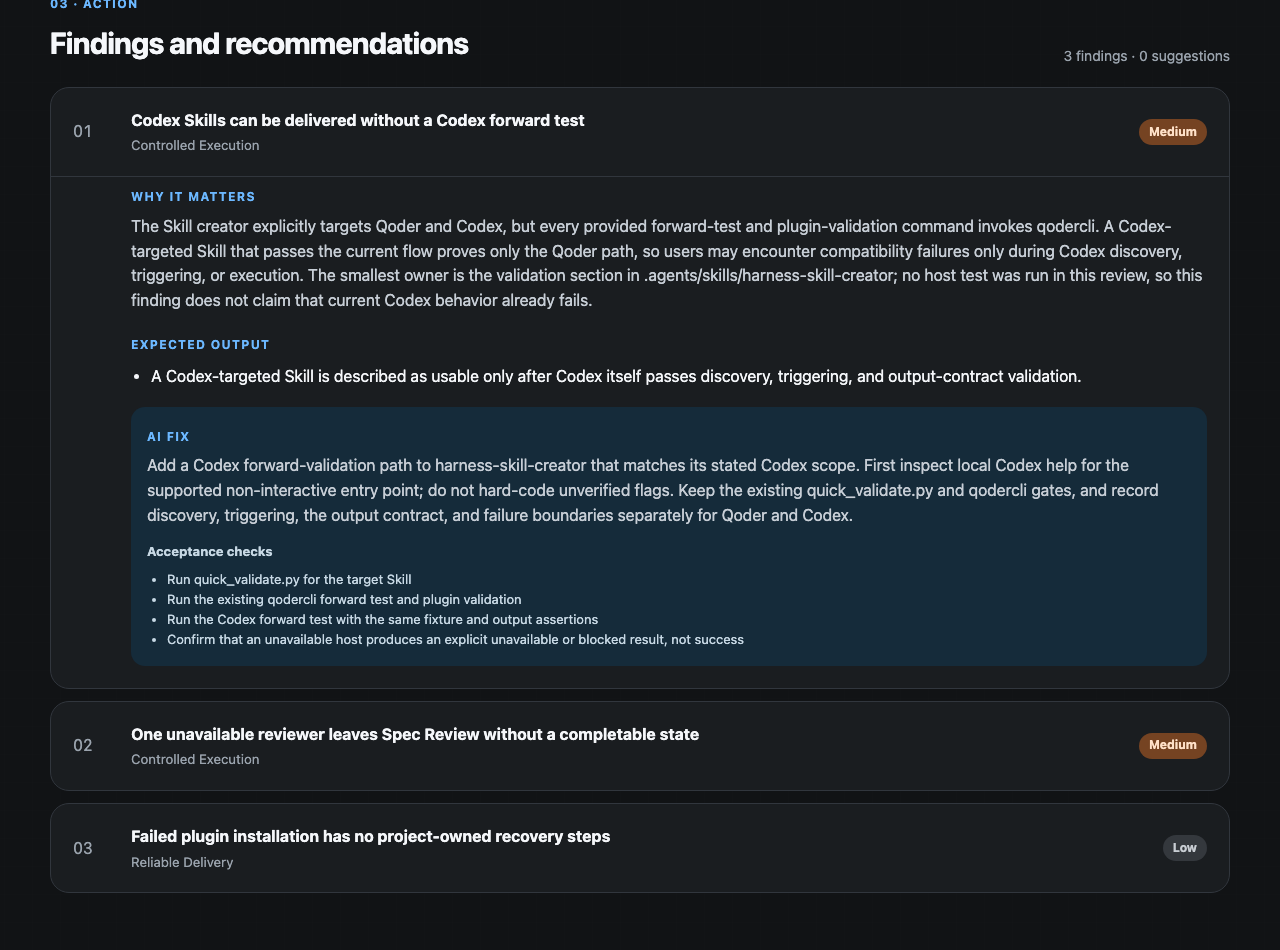Click the Reliable Delivery category label
Screen dimensions: 1280x950
pos(182,862)
